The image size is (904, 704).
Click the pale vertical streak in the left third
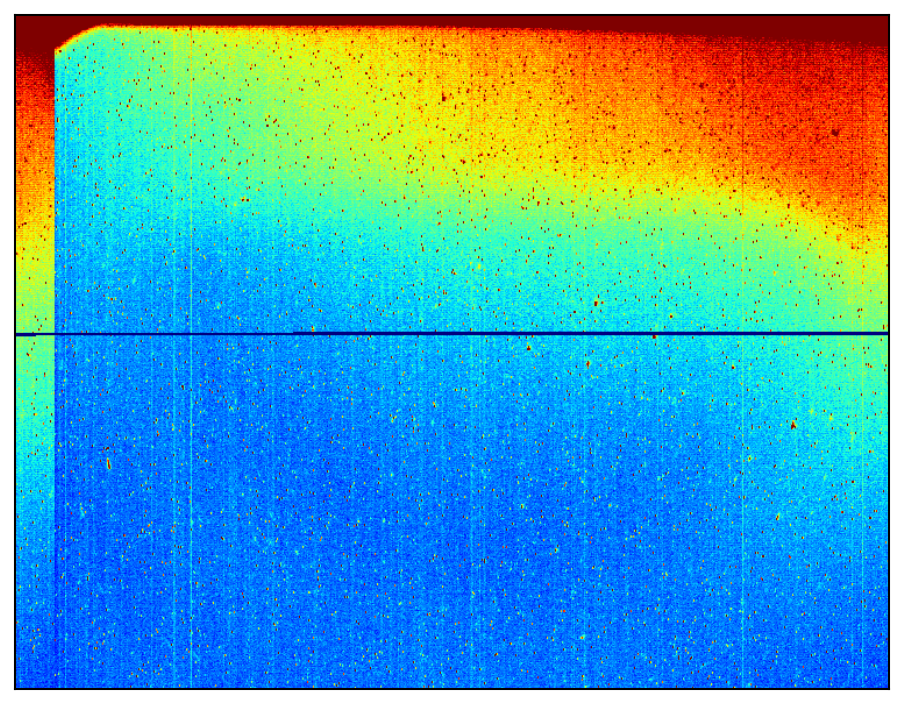(189, 450)
